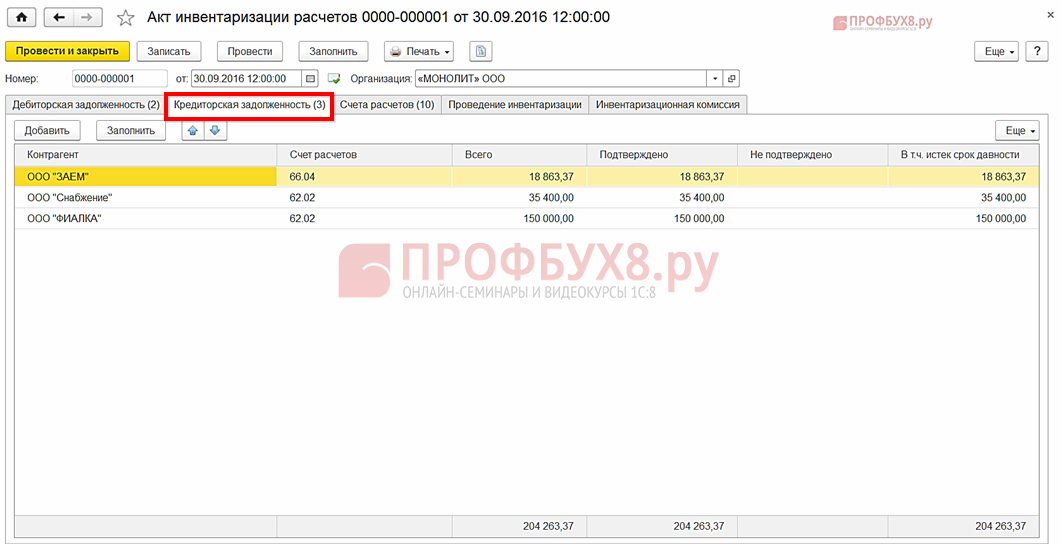This screenshot has width=1061, height=544.
Task: Switch to the Дебиторская задолженность tab
Action: pyautogui.click(x=86, y=104)
